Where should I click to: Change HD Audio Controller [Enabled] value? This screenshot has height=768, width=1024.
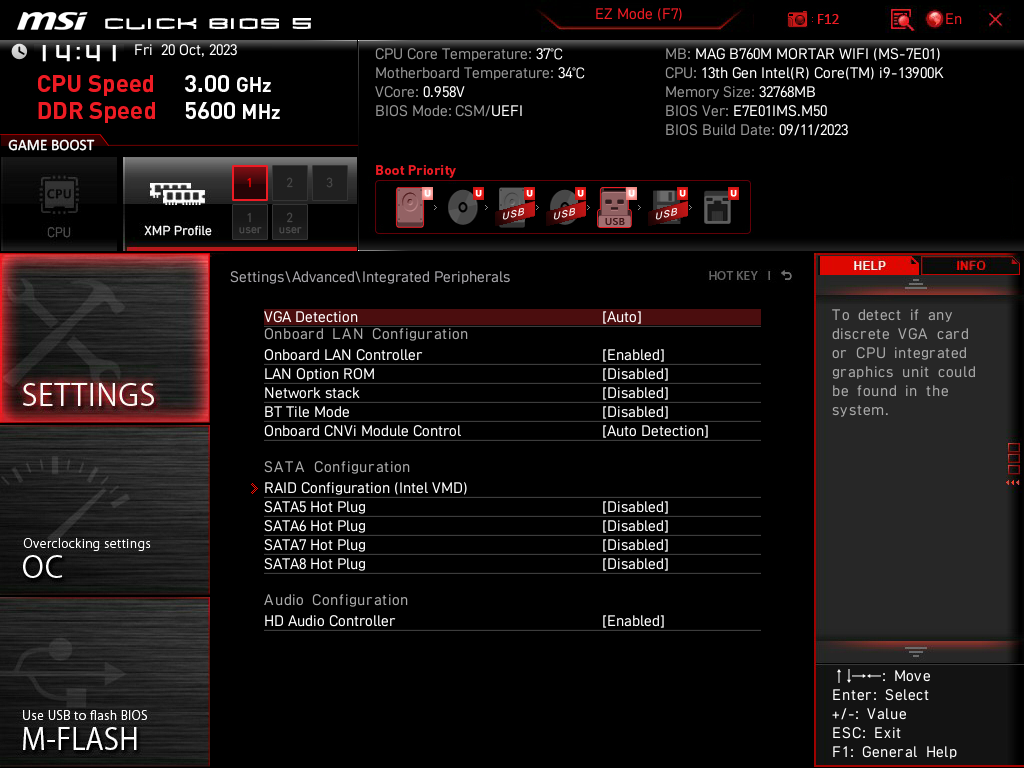pos(633,620)
